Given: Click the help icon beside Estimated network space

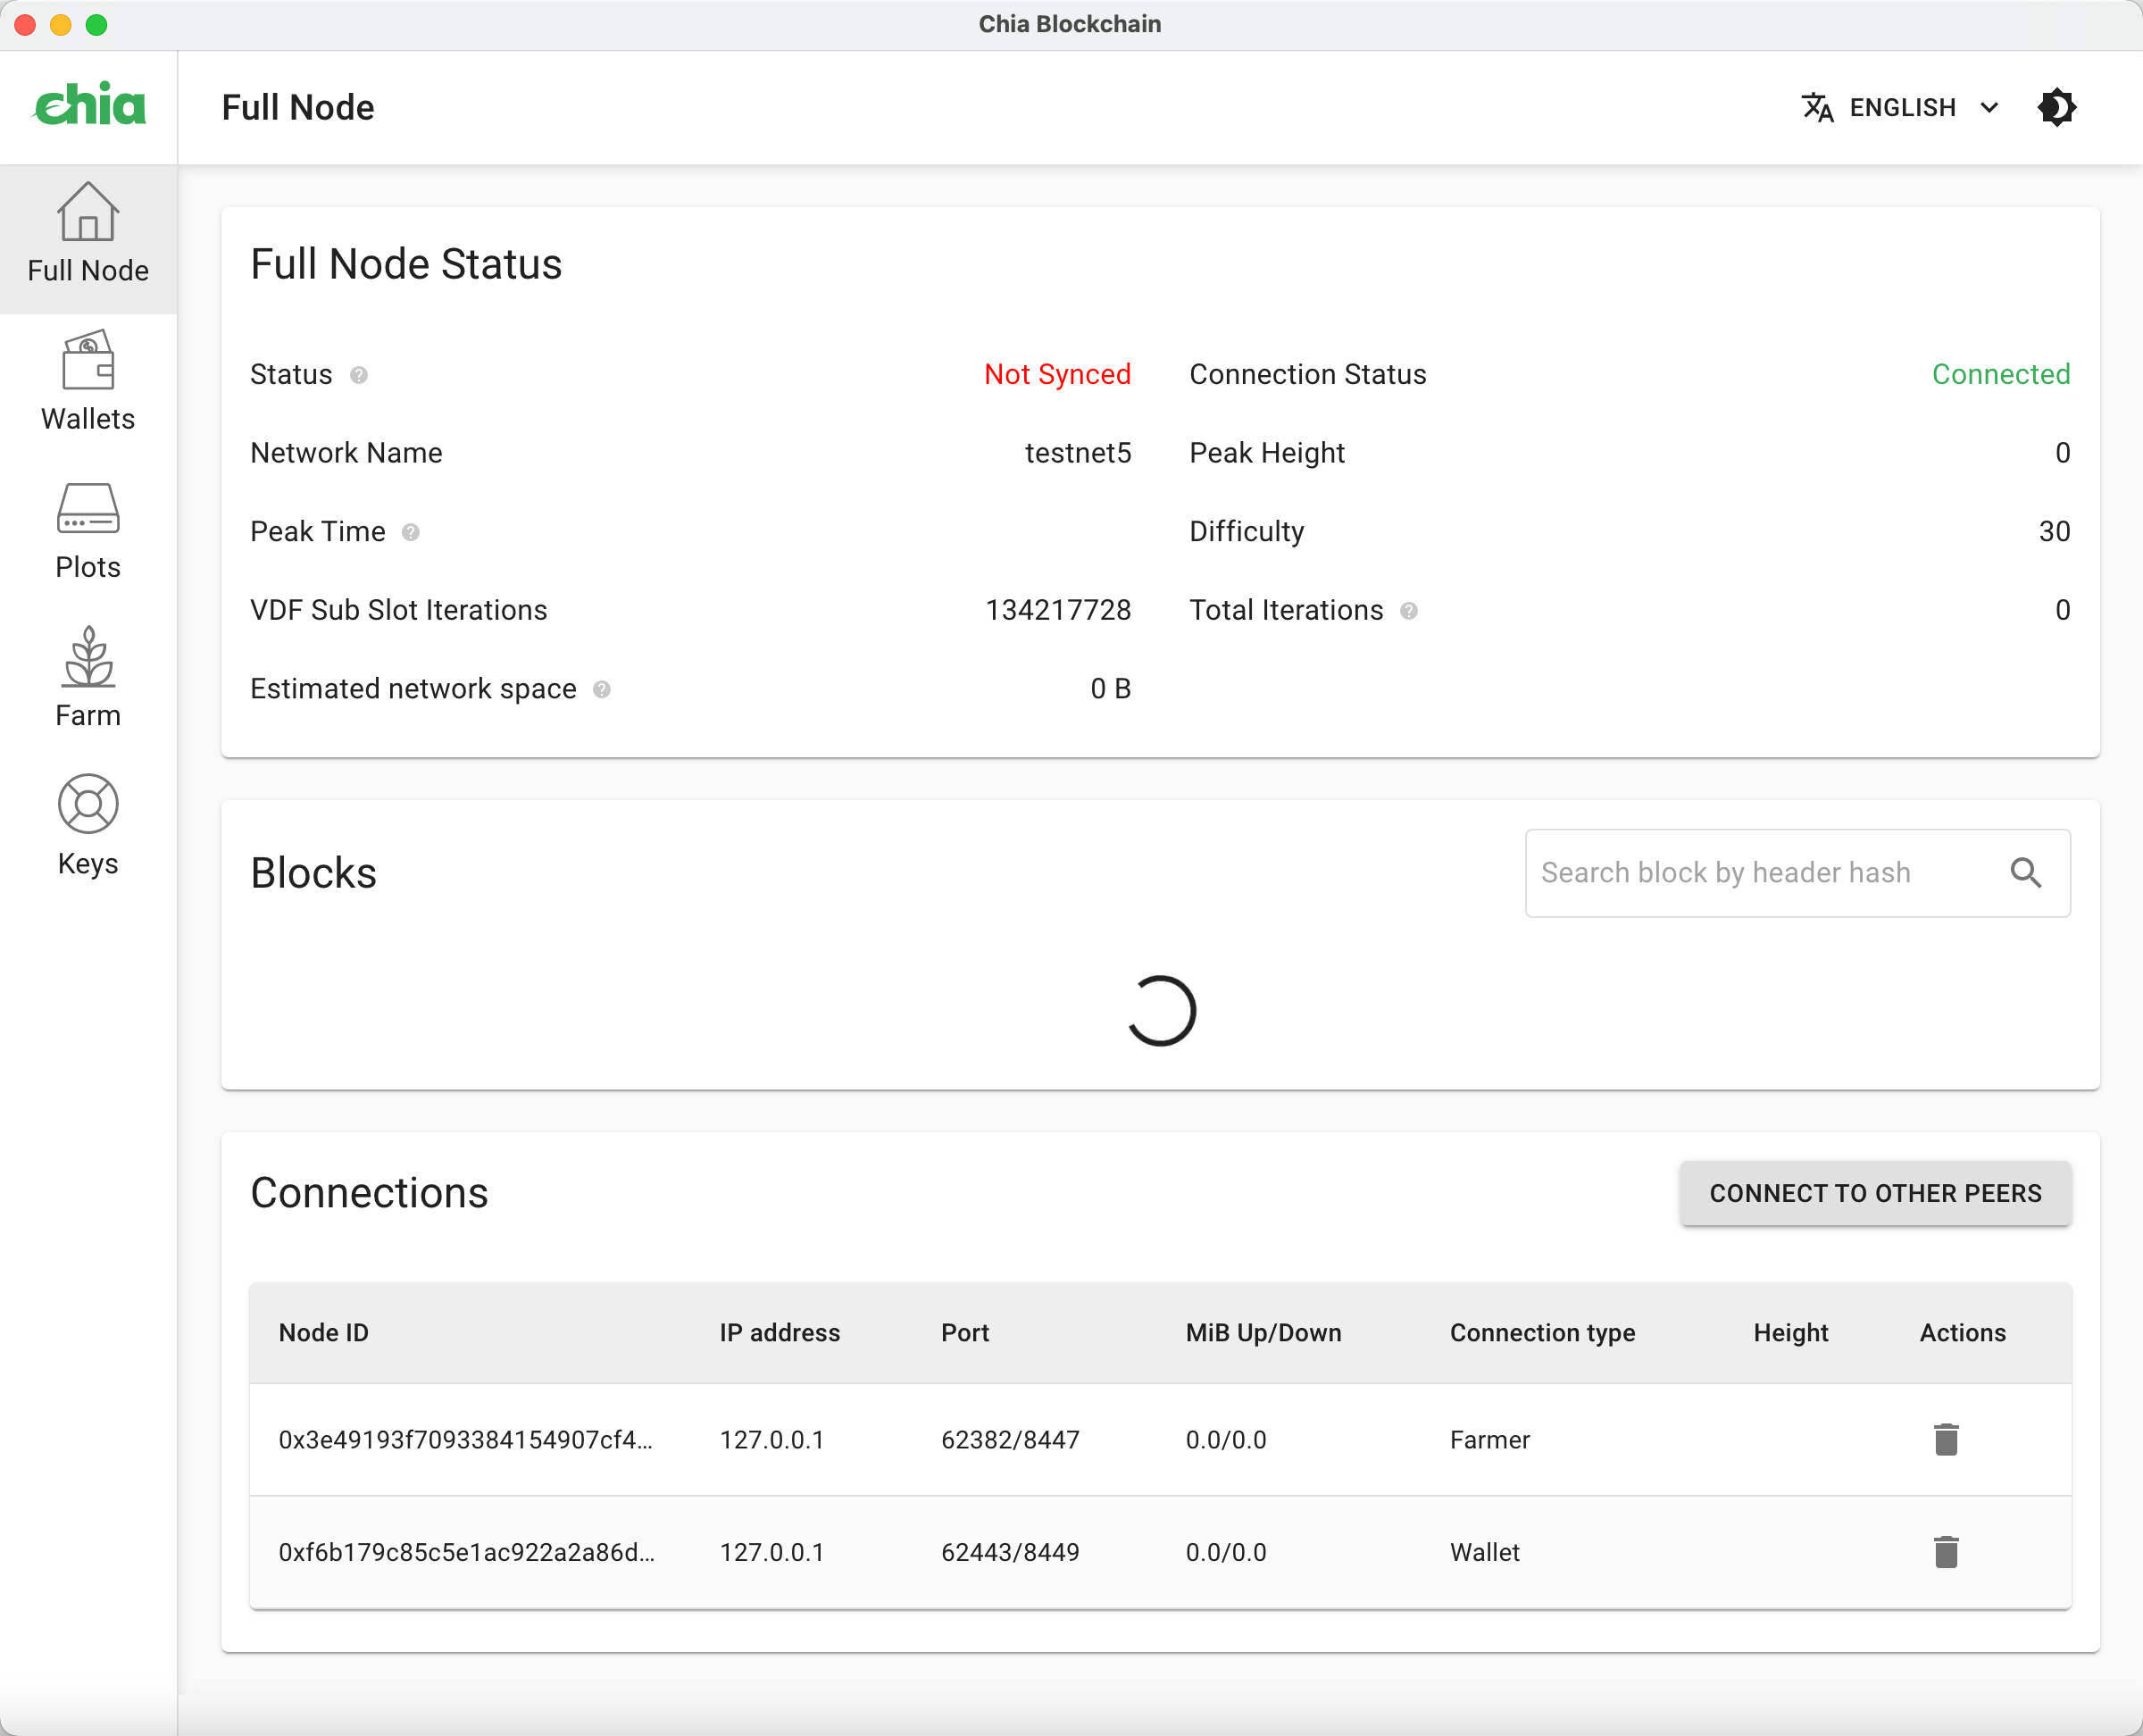Looking at the screenshot, I should point(601,689).
